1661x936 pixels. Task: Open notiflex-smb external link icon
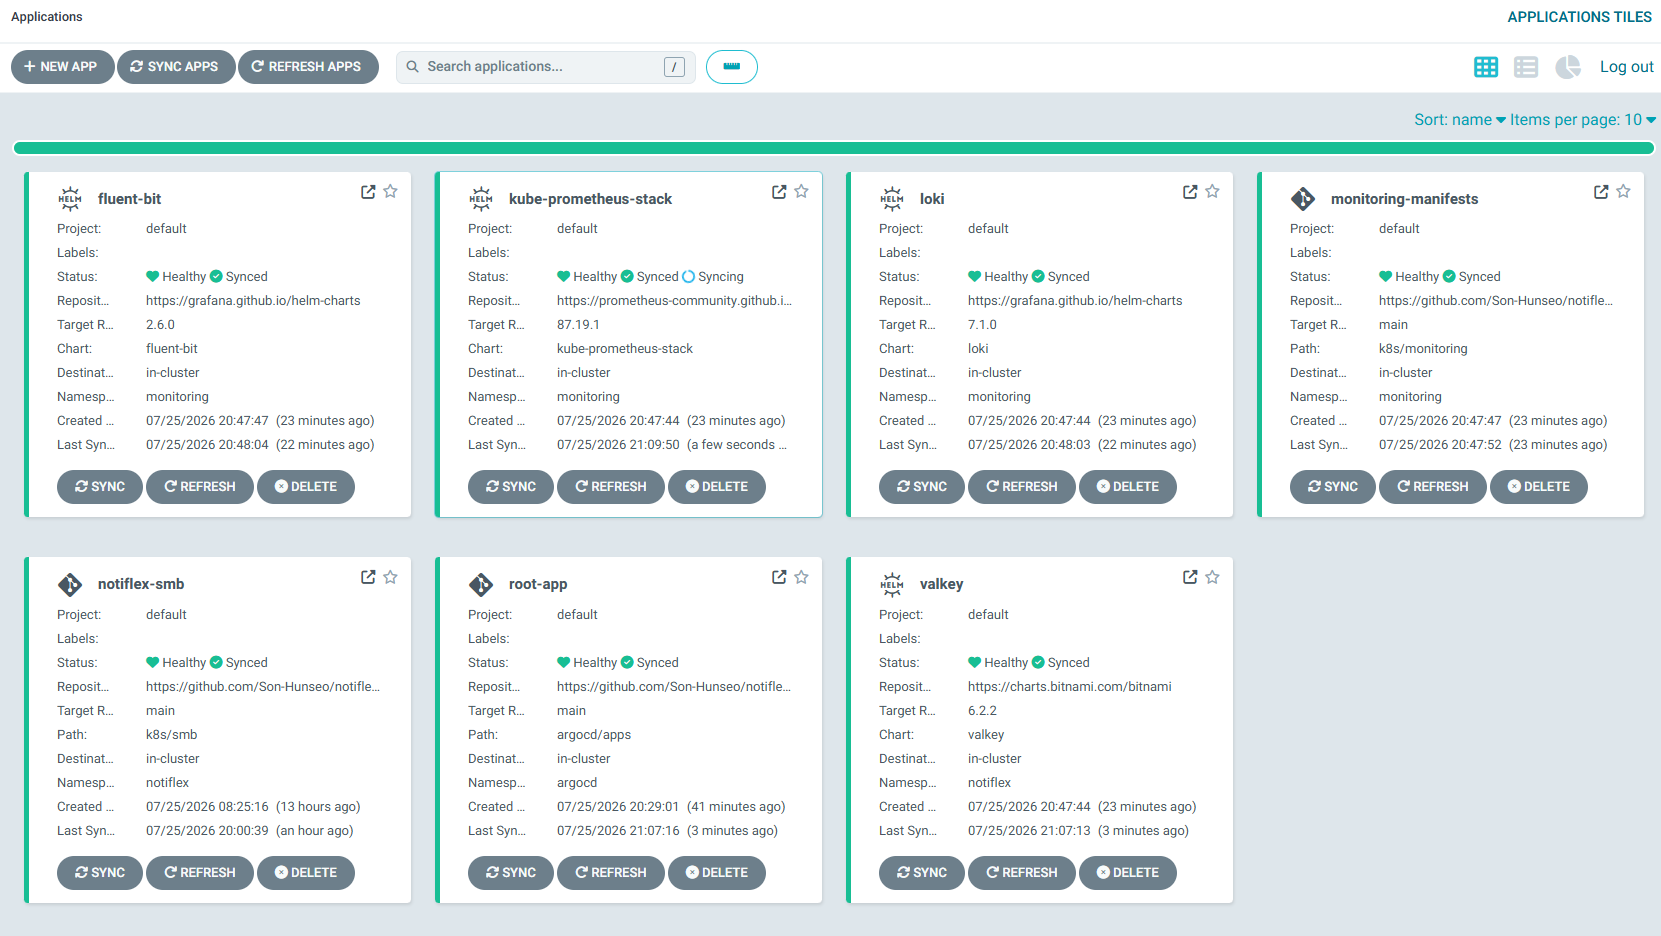368,577
